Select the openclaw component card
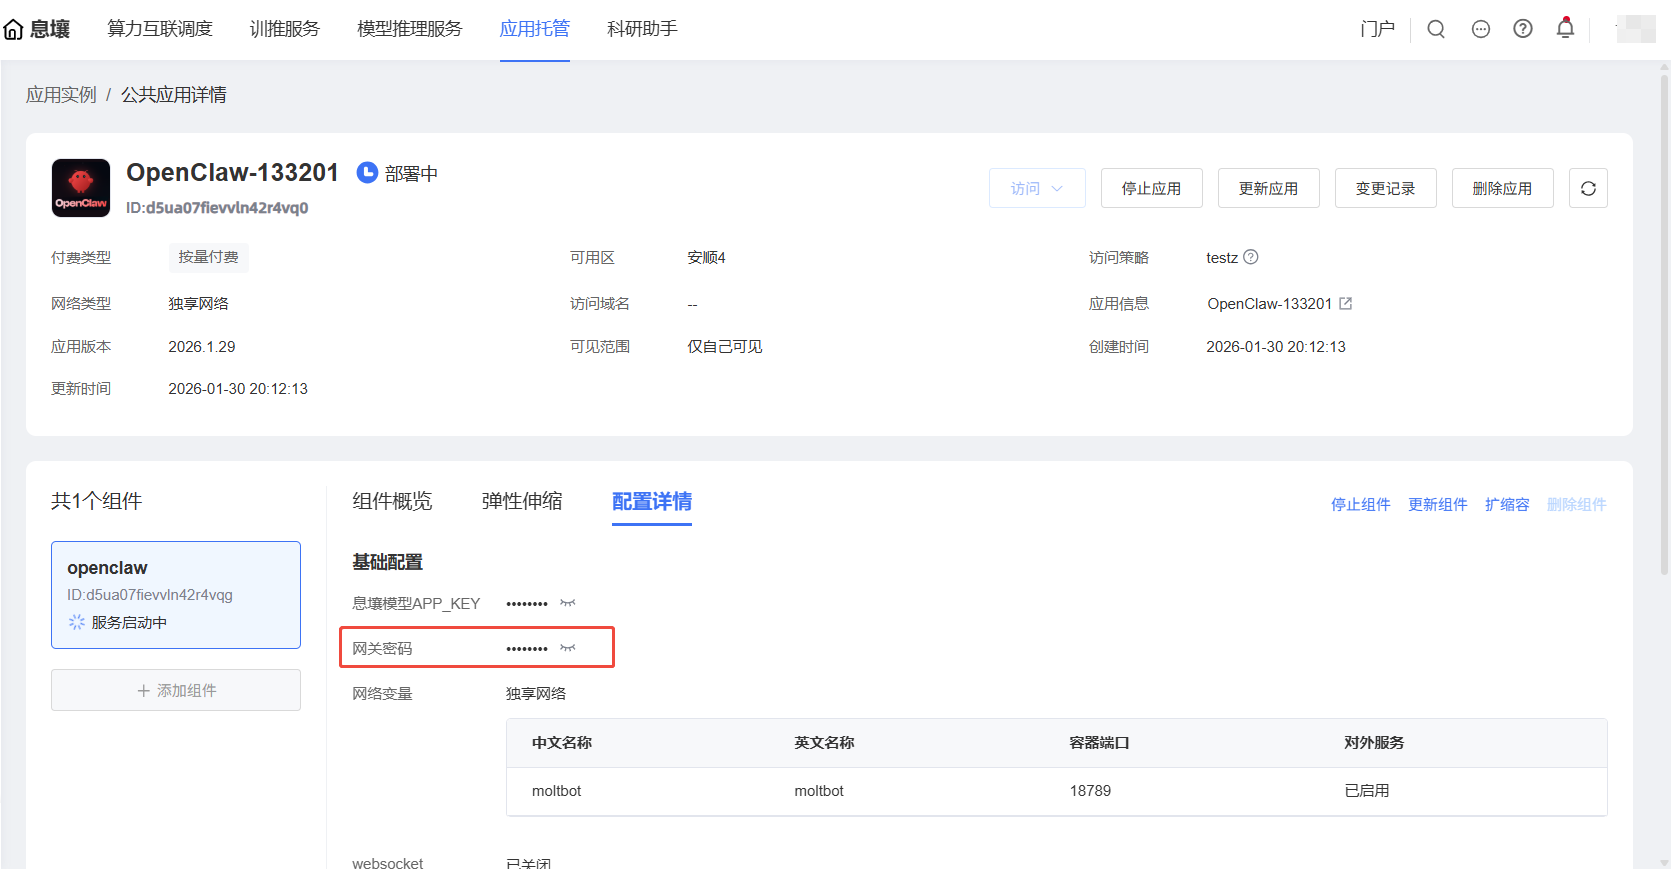Viewport: 1671px width, 869px height. [x=176, y=594]
